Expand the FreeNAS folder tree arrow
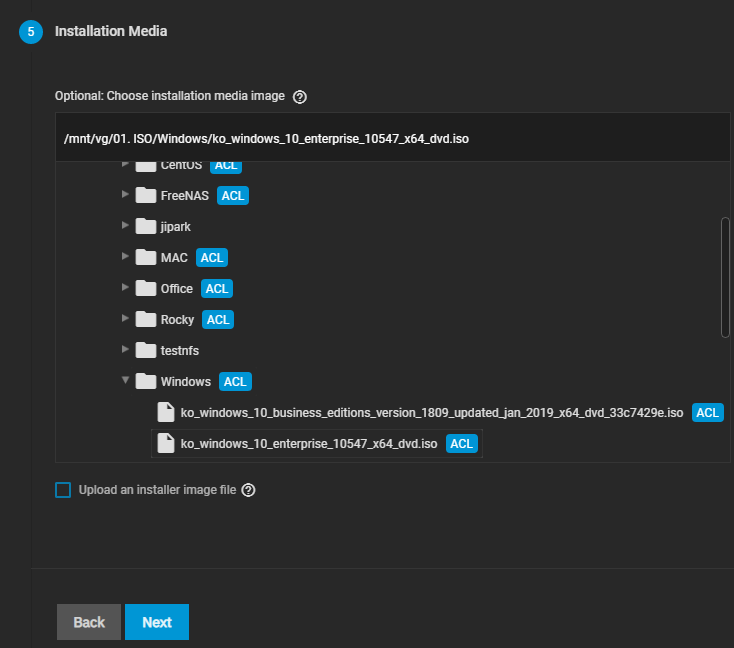734x648 pixels. 125,195
